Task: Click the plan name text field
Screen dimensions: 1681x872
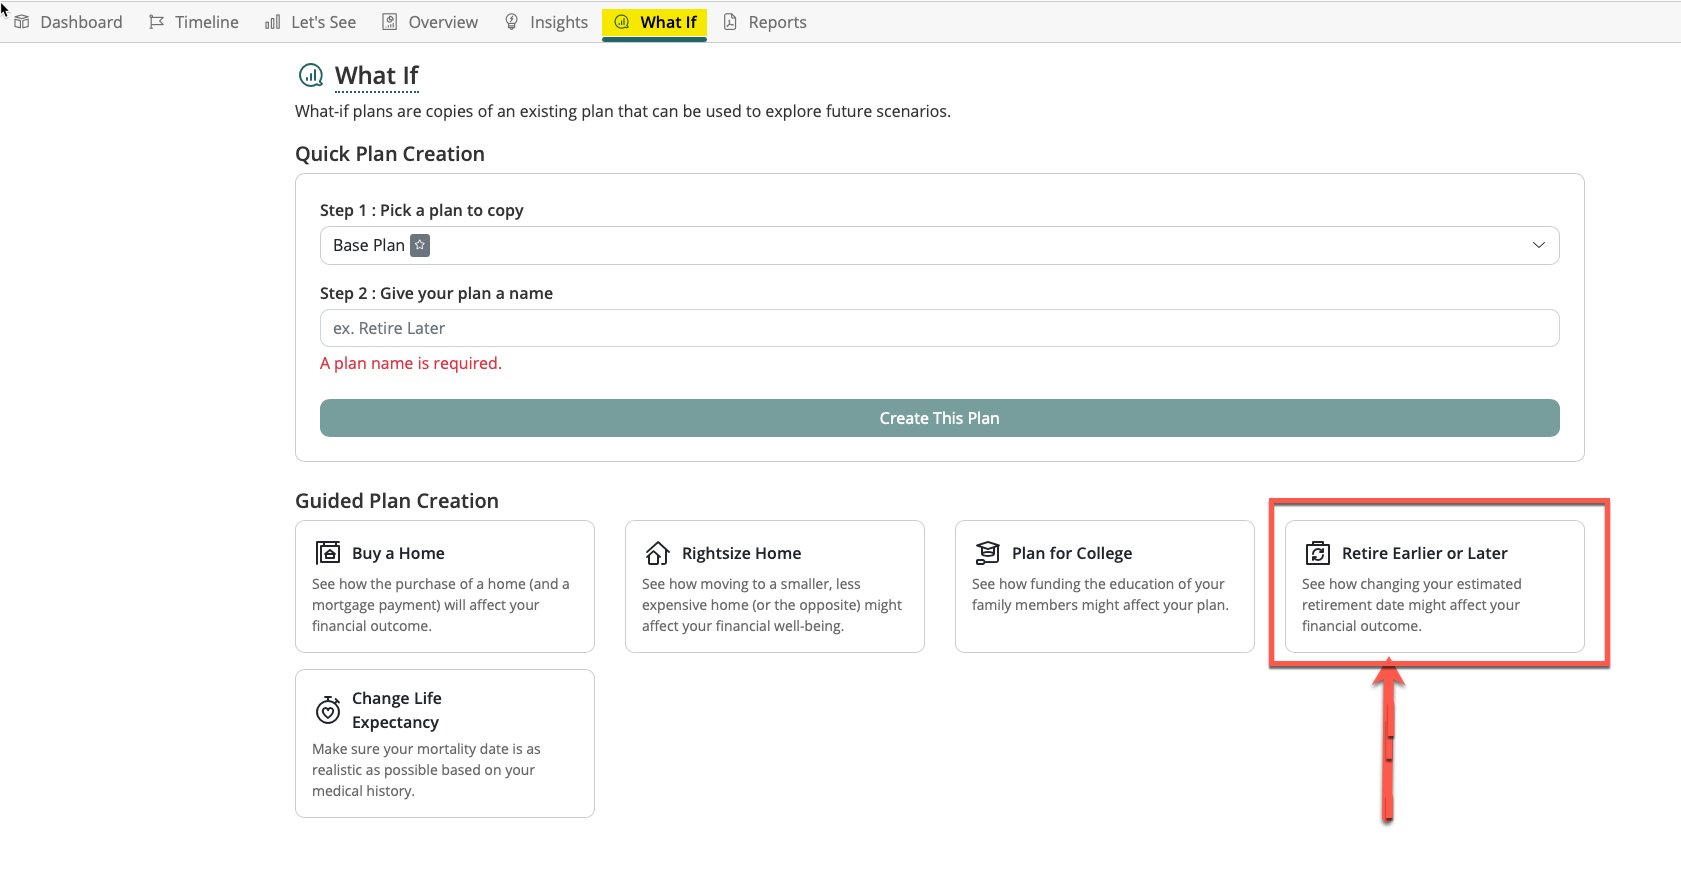Action: pos(938,328)
